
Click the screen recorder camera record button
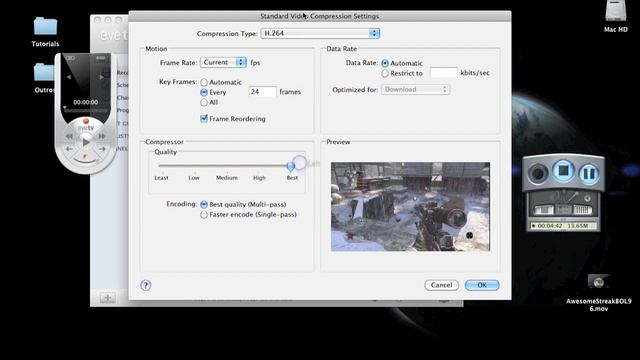coord(538,173)
